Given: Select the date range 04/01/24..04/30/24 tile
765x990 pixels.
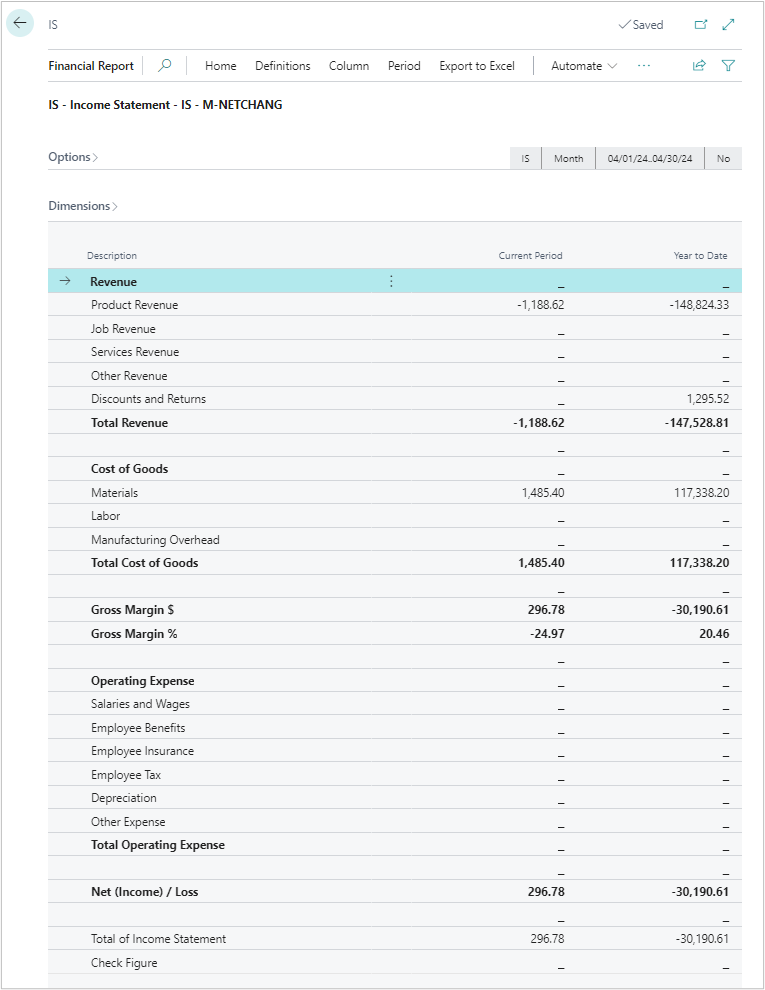Looking at the screenshot, I should (649, 158).
